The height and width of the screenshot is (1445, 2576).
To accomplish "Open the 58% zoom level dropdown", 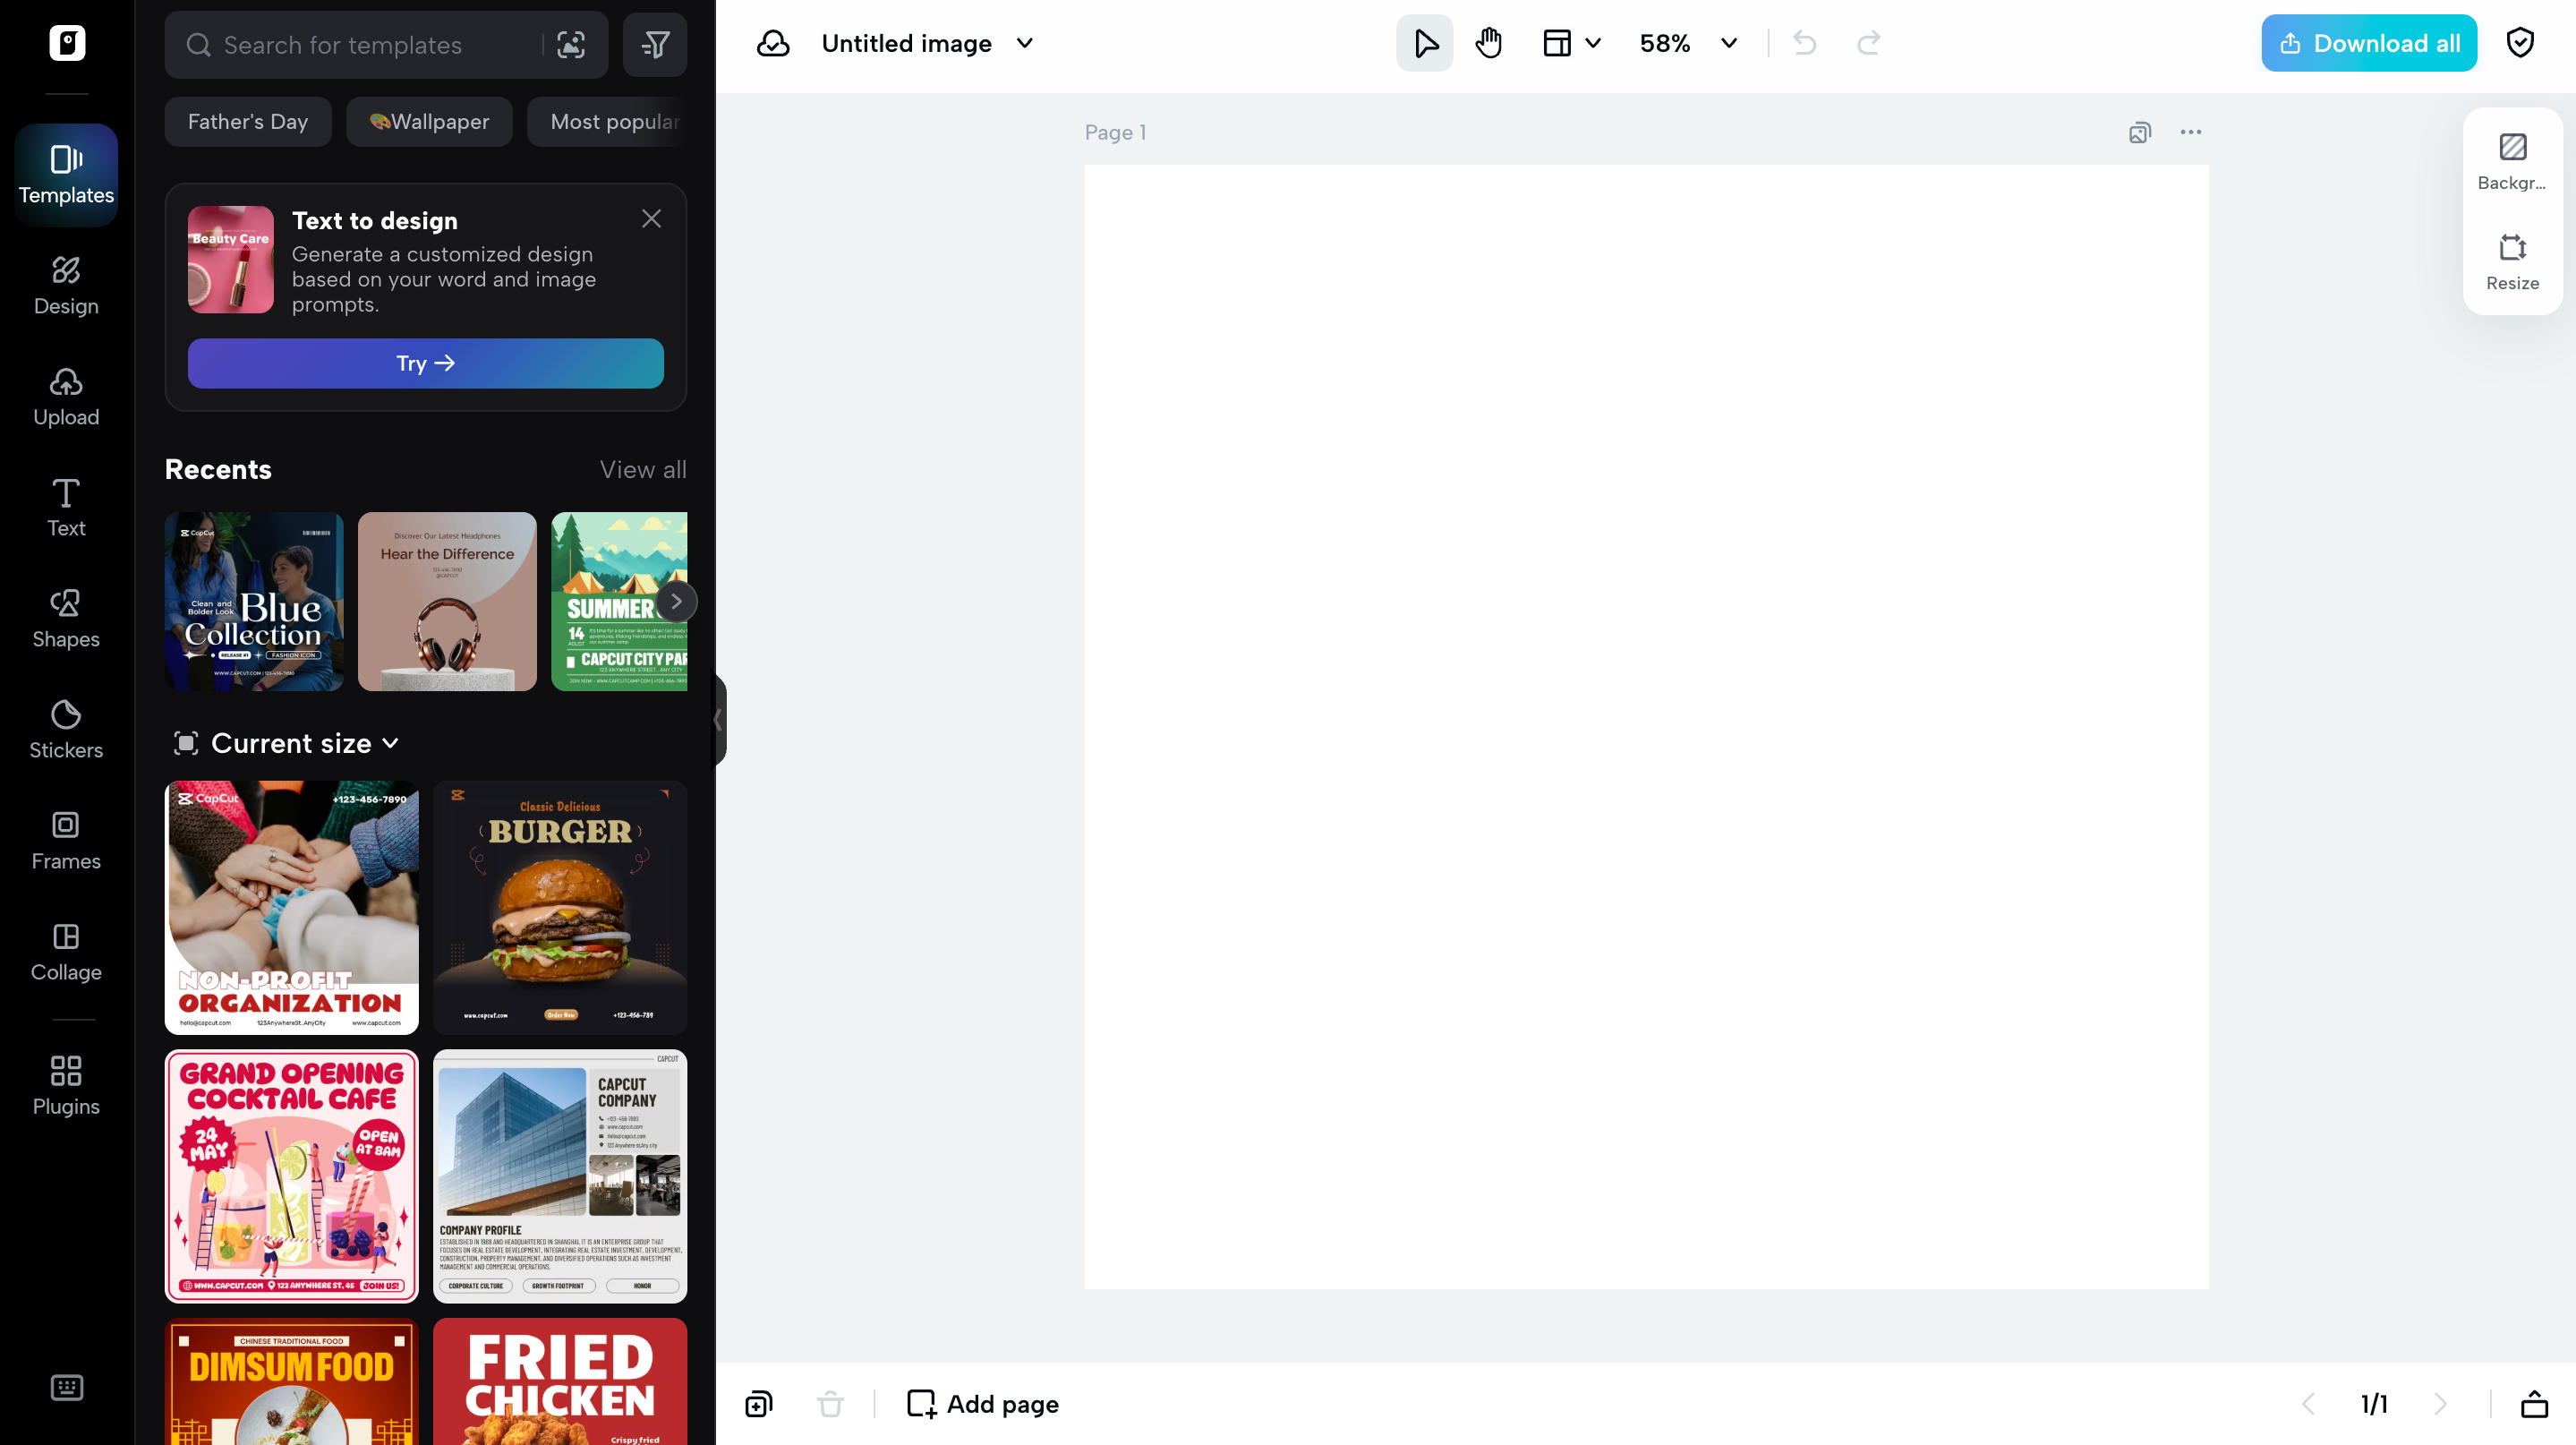I will [x=1687, y=43].
